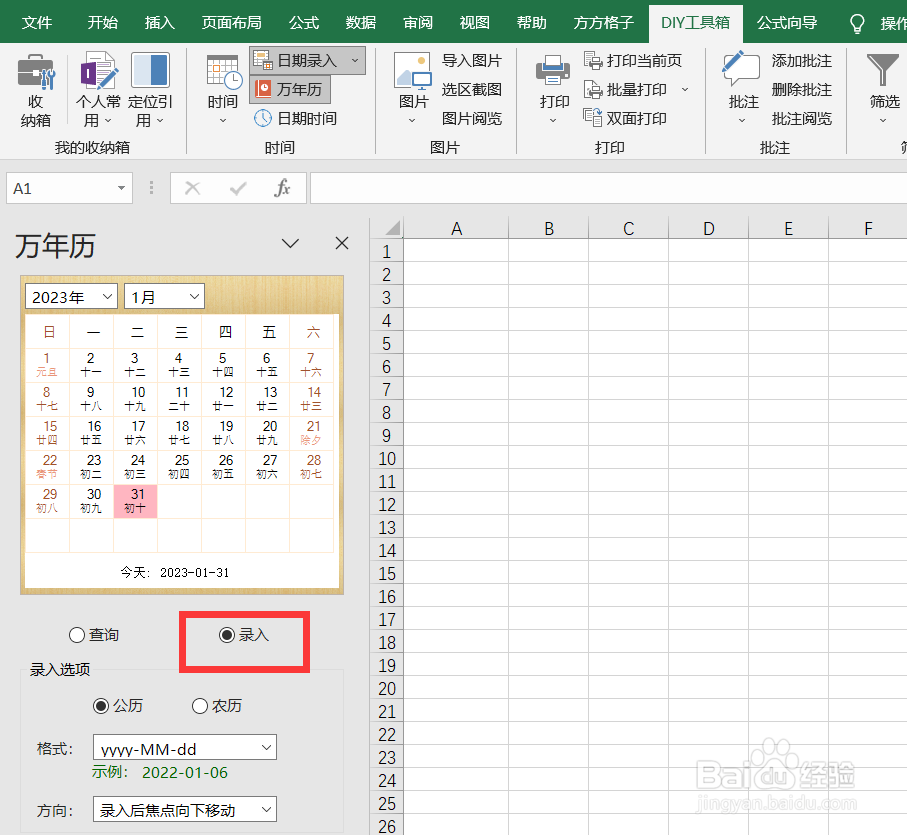This screenshot has width=907, height=835.
Task: Open the 收纳箱 toolbox icon
Action: (x=36, y=72)
